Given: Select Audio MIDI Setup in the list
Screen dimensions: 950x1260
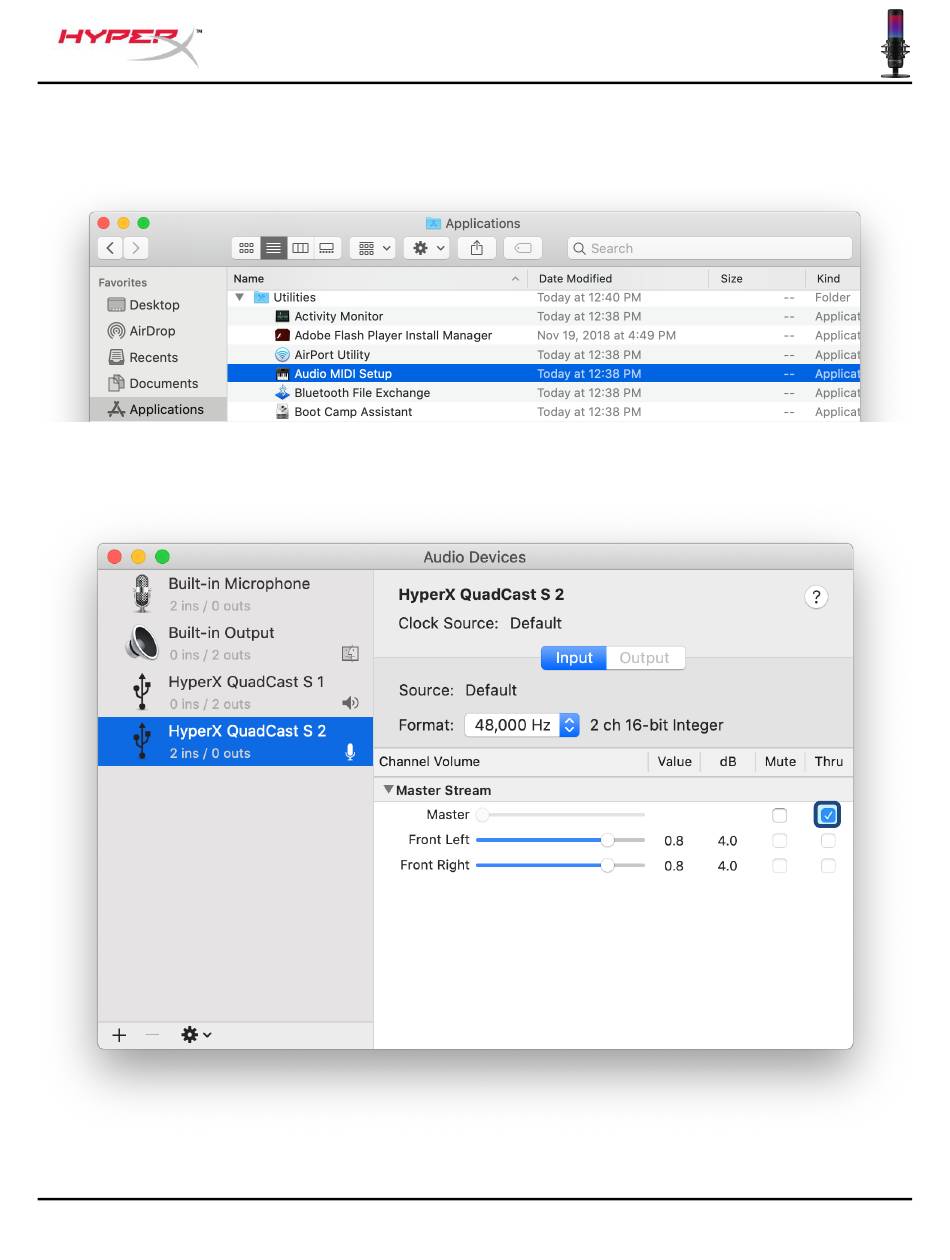Looking at the screenshot, I should [544, 373].
